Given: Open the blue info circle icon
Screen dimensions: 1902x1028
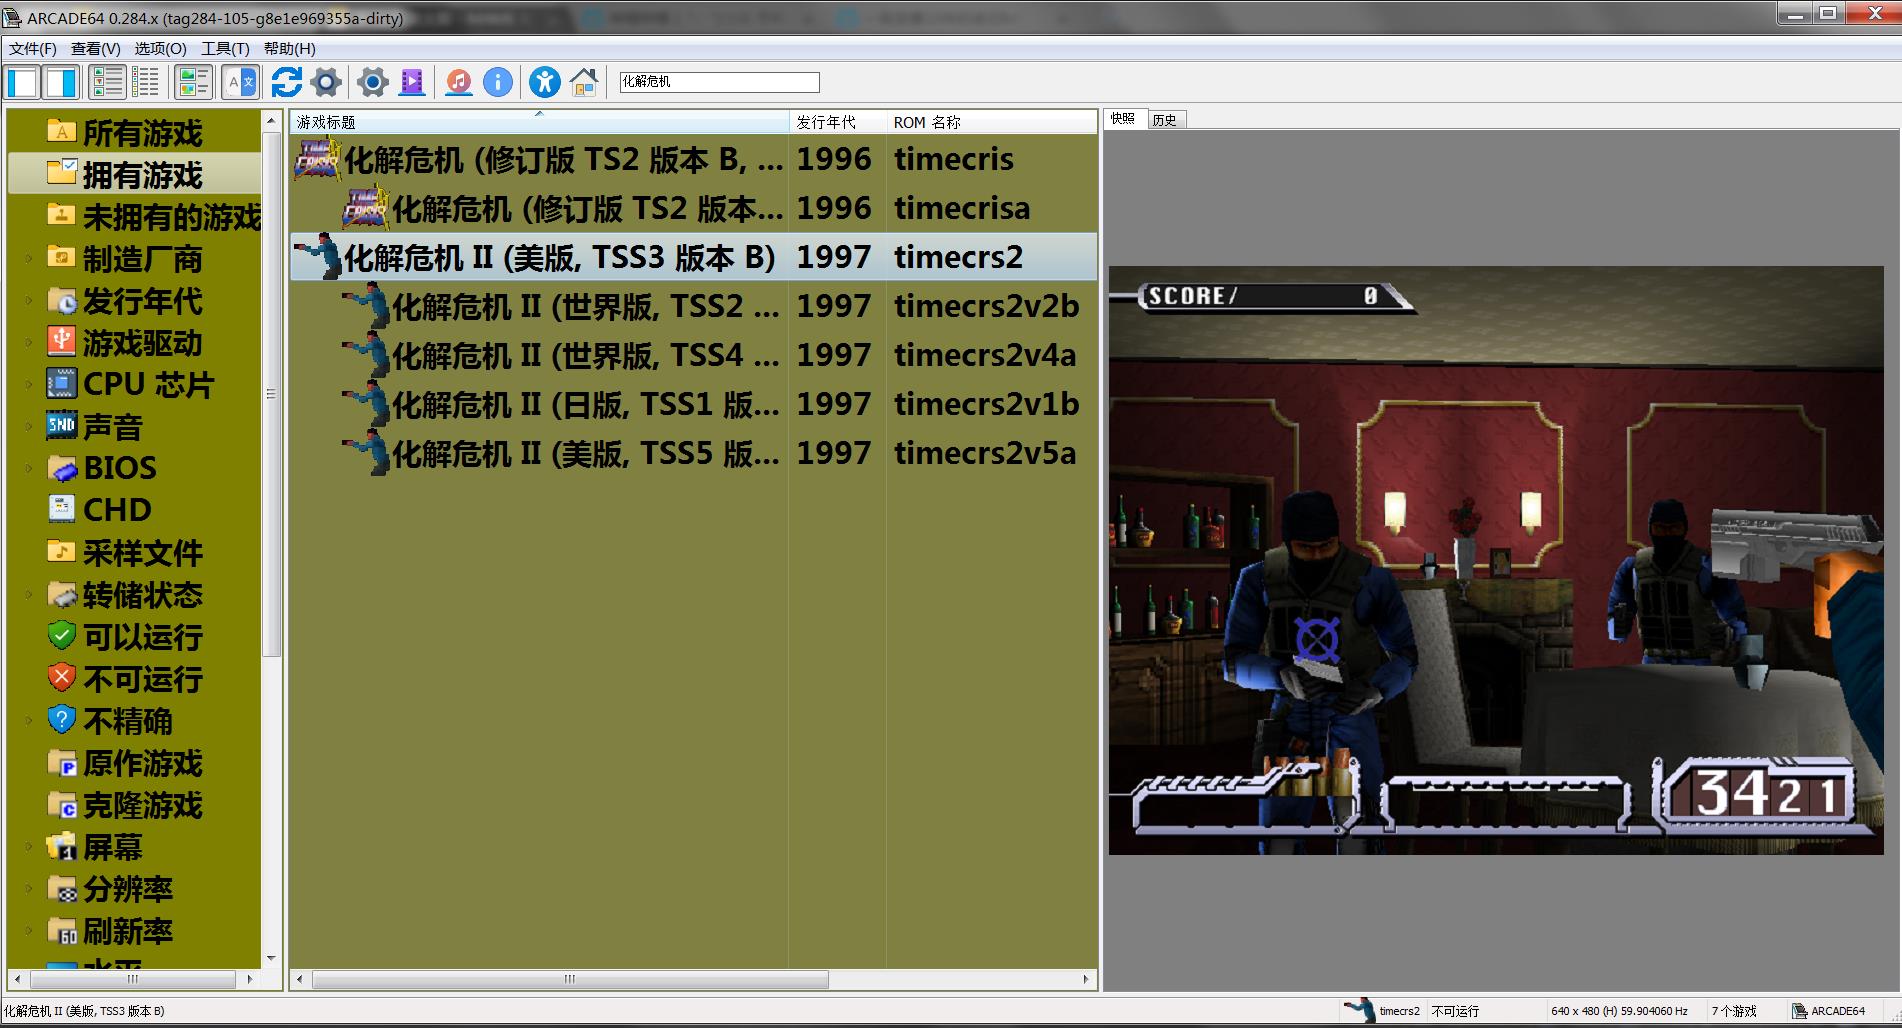Looking at the screenshot, I should tap(497, 82).
